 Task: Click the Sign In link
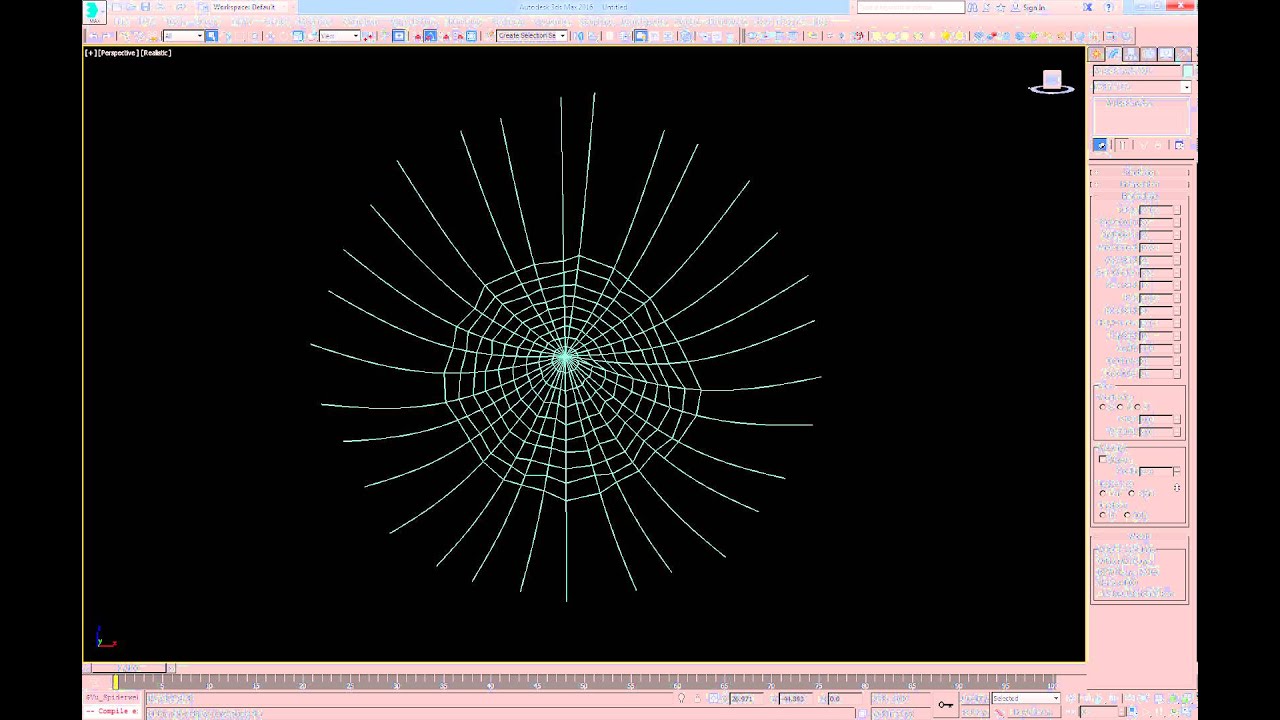[x=1033, y=7]
